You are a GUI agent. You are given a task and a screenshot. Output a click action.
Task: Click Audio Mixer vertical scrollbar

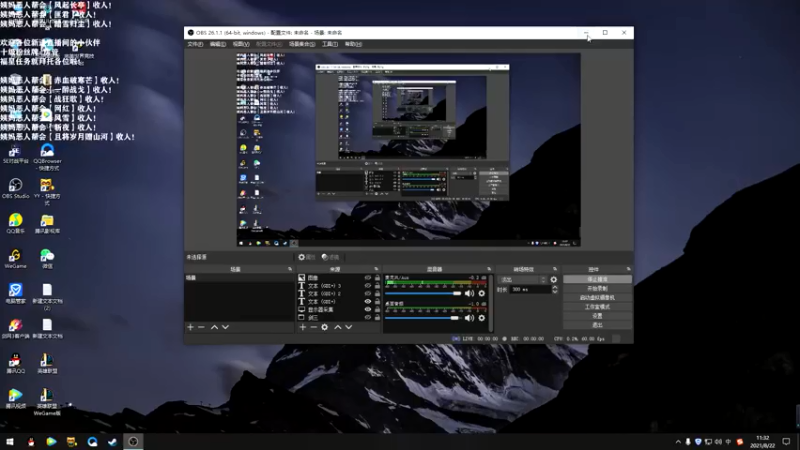point(491,303)
